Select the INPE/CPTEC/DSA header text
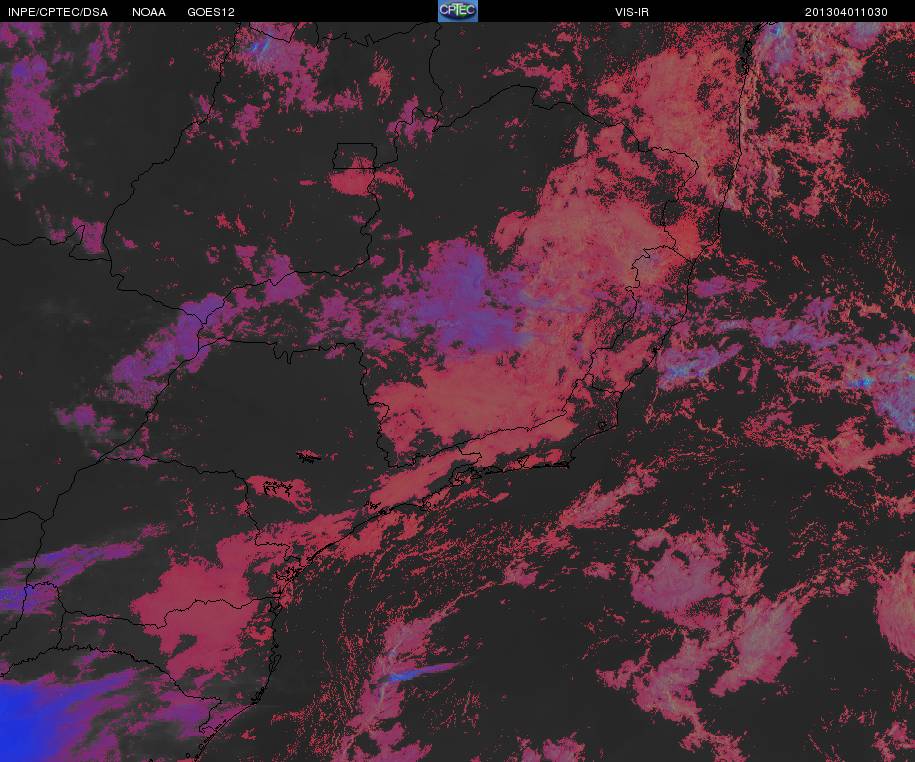The image size is (915, 762). click(x=58, y=12)
